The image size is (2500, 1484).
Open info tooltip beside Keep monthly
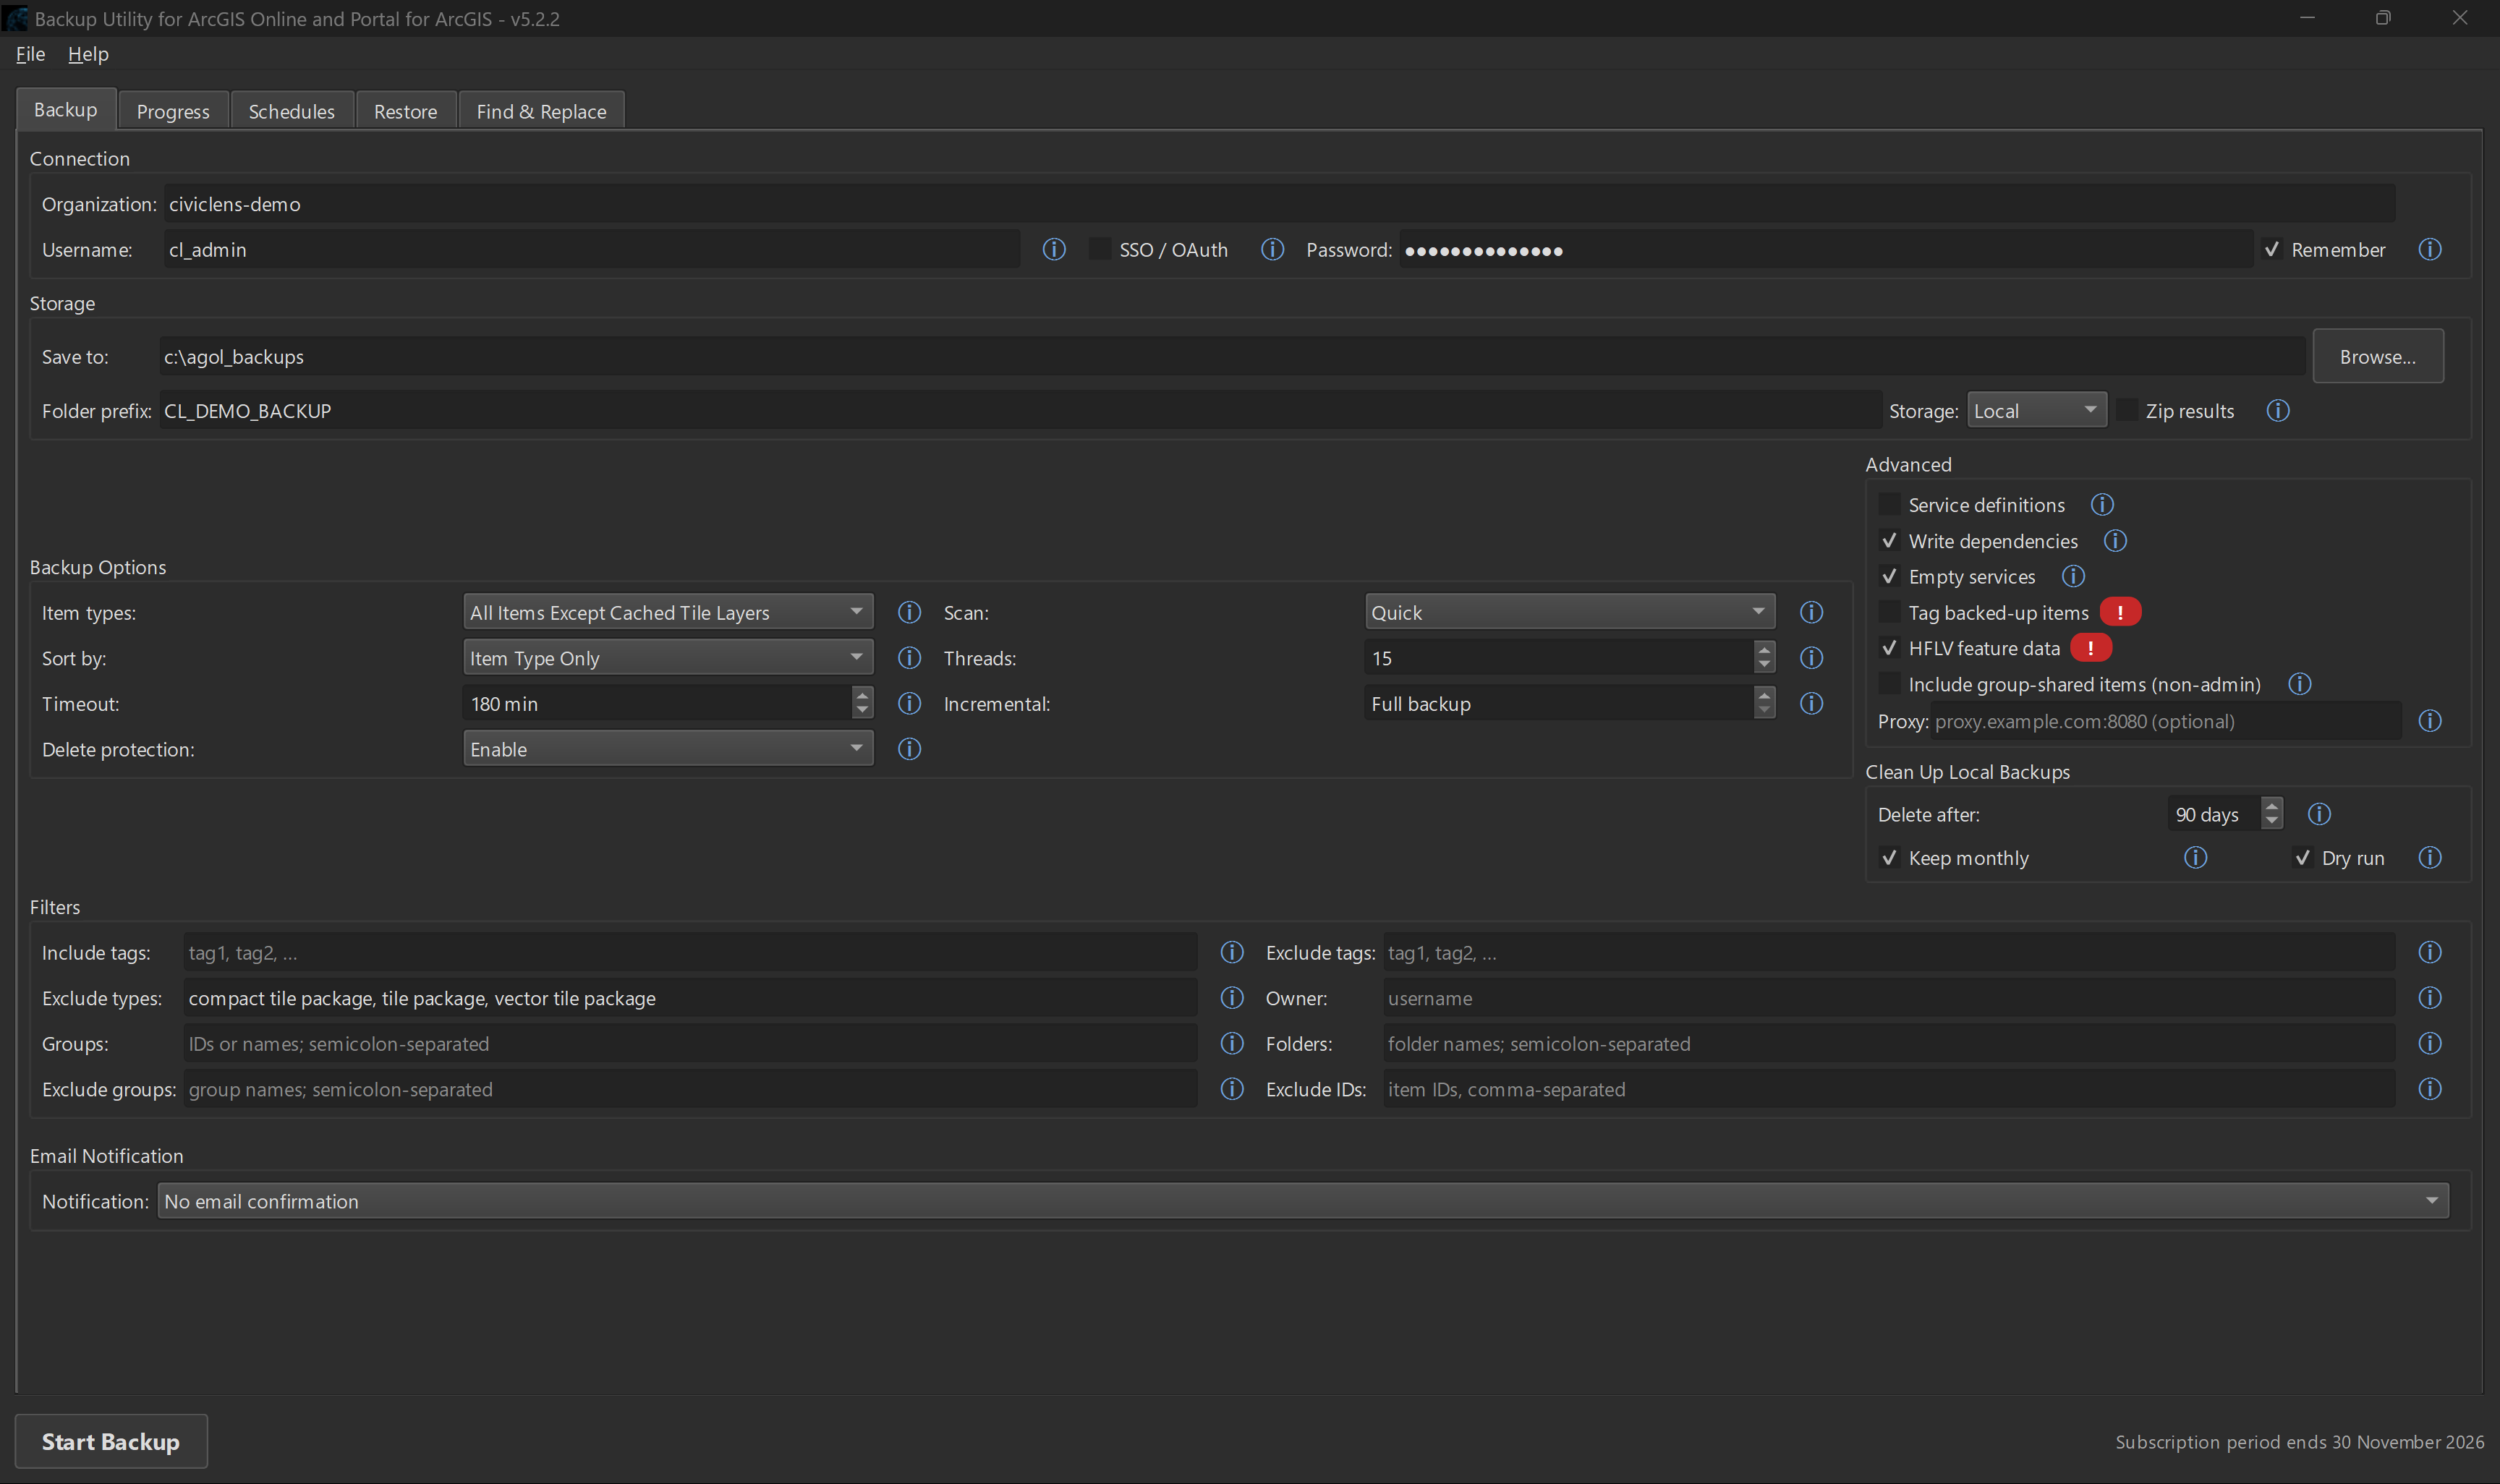tap(2195, 857)
